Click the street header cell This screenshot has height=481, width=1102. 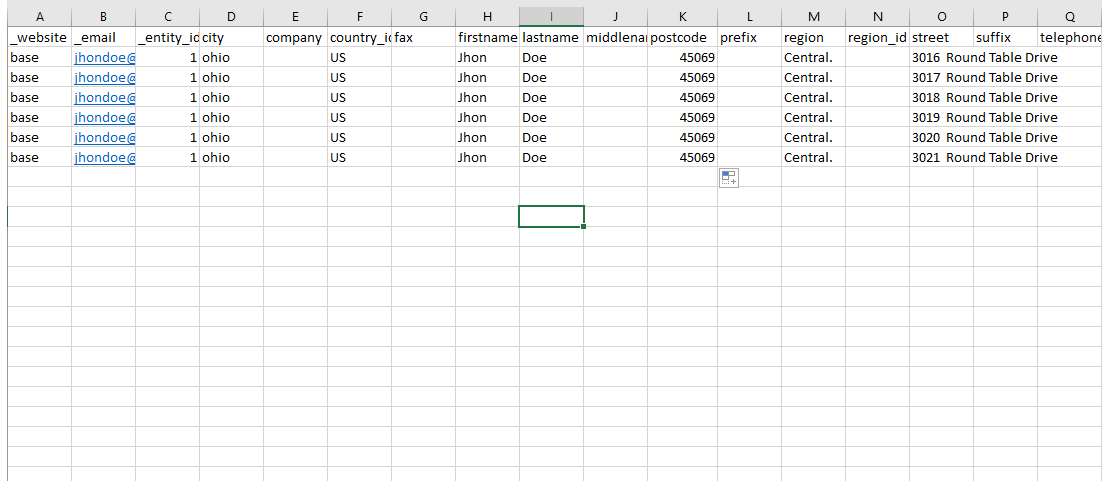coord(941,37)
